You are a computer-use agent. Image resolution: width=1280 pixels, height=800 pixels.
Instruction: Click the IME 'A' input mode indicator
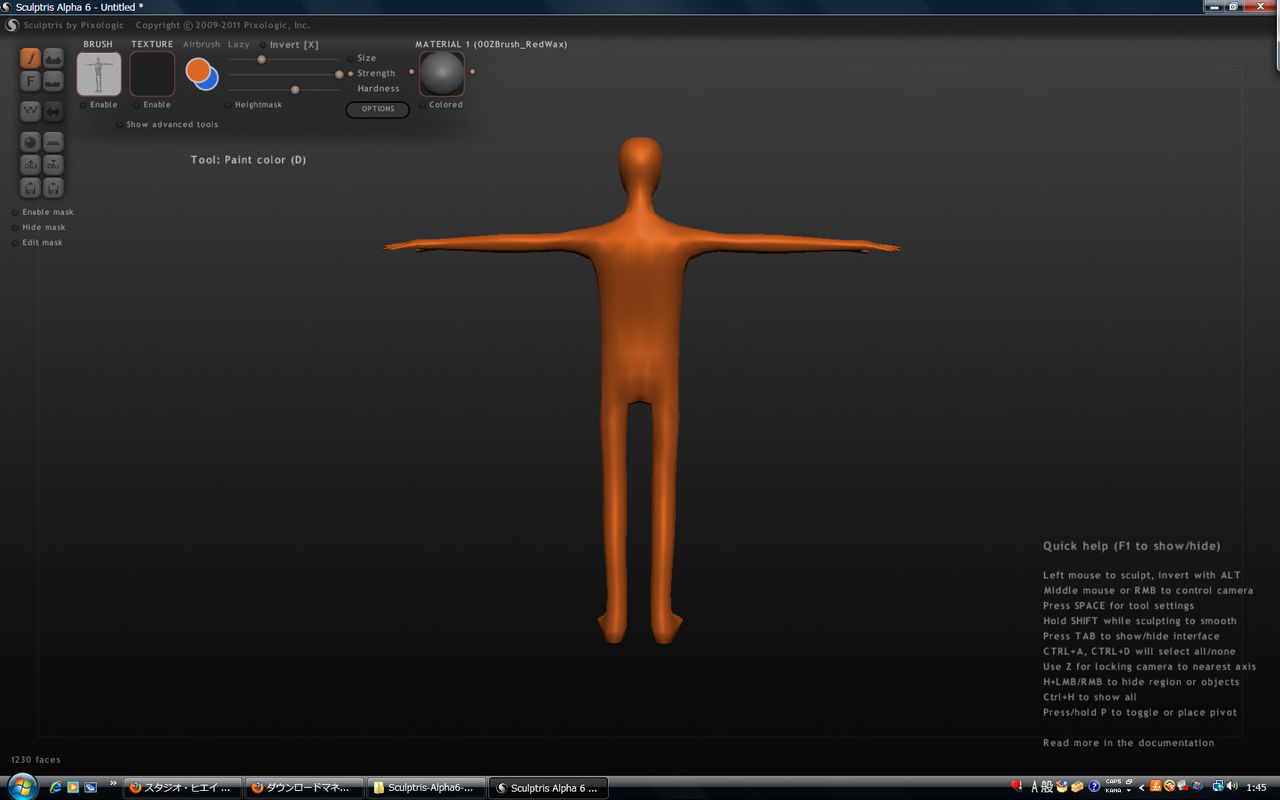[1035, 787]
